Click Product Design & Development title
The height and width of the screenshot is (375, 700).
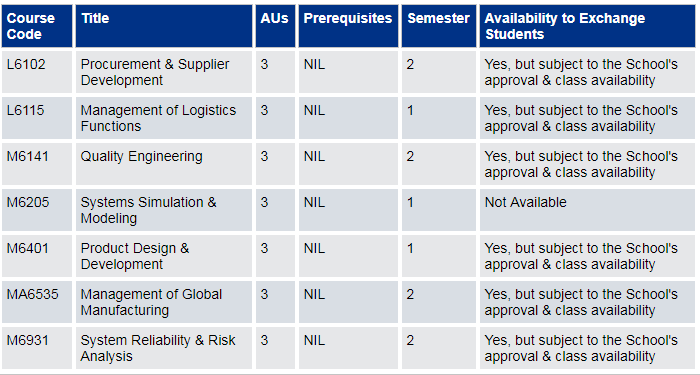135,256
